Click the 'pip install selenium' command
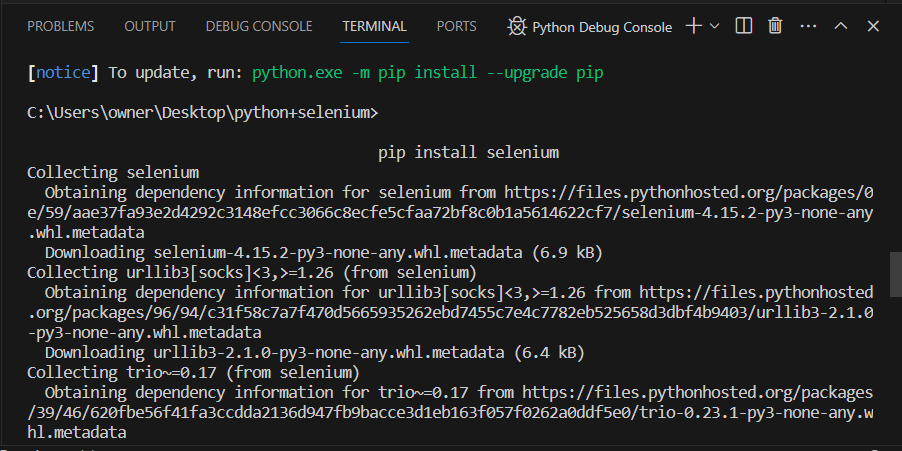Image resolution: width=902 pixels, height=451 pixels. pos(469,152)
